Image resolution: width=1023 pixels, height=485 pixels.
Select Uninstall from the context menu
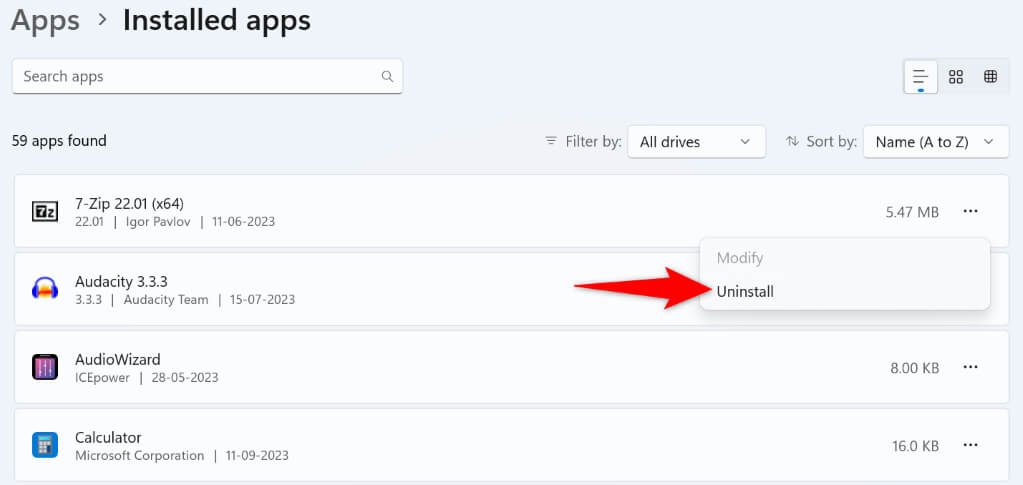(745, 291)
